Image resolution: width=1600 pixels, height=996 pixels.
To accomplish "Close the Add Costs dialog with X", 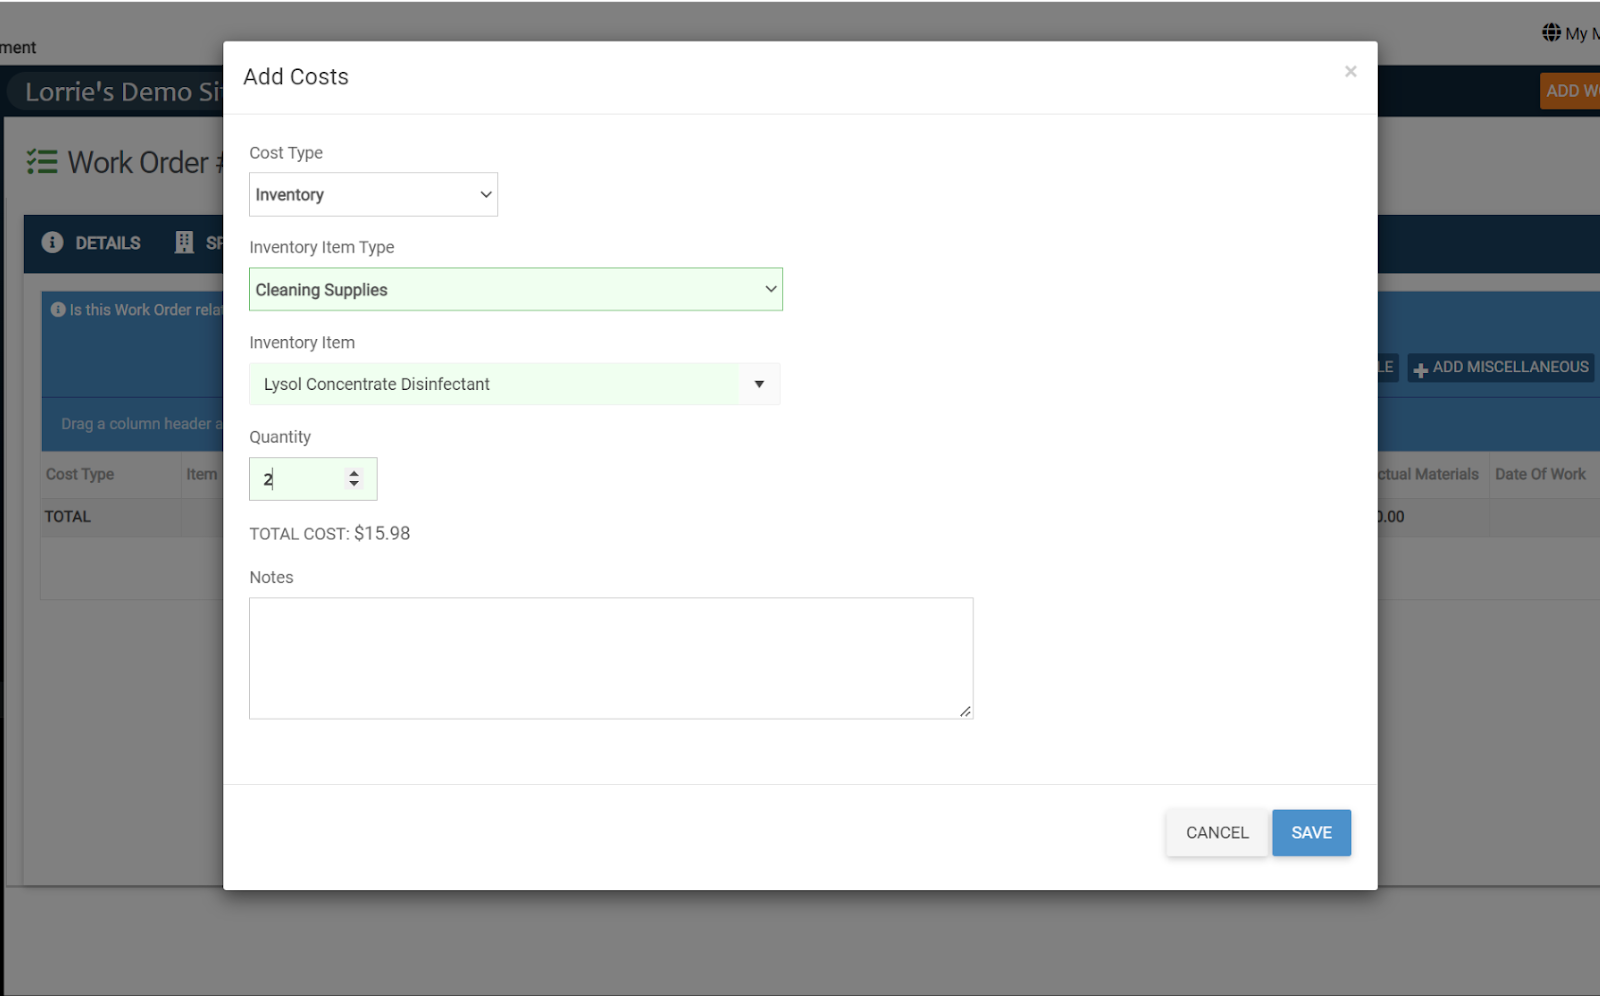I will (1350, 72).
